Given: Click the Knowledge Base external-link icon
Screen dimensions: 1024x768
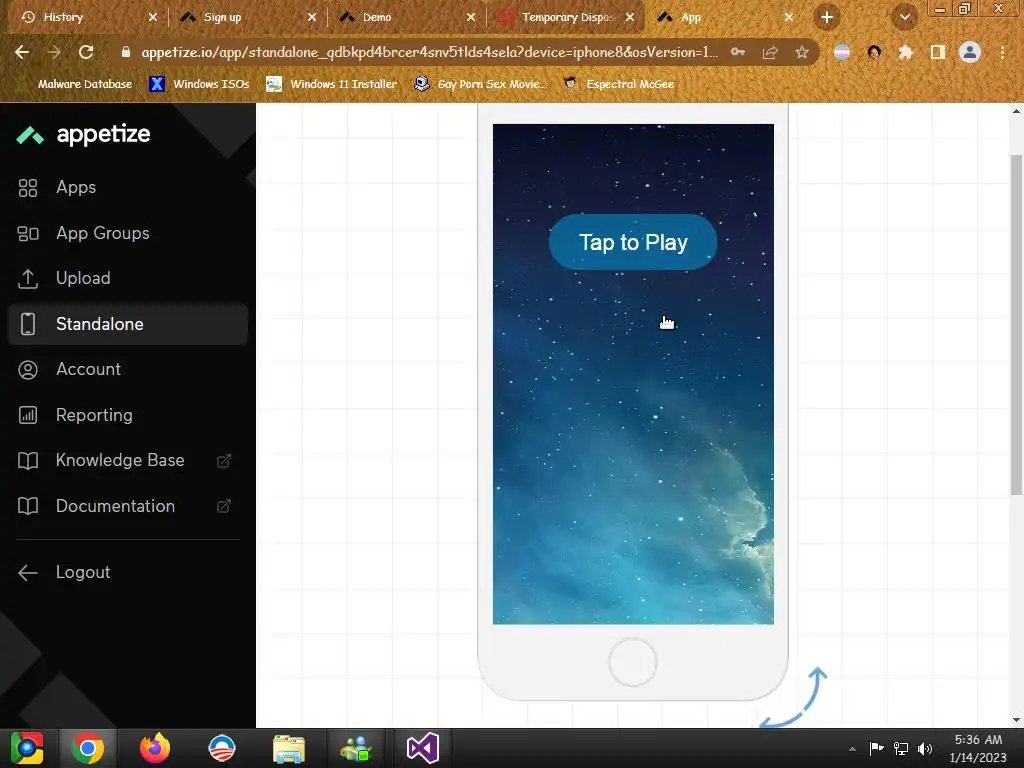Looking at the screenshot, I should pos(223,461).
